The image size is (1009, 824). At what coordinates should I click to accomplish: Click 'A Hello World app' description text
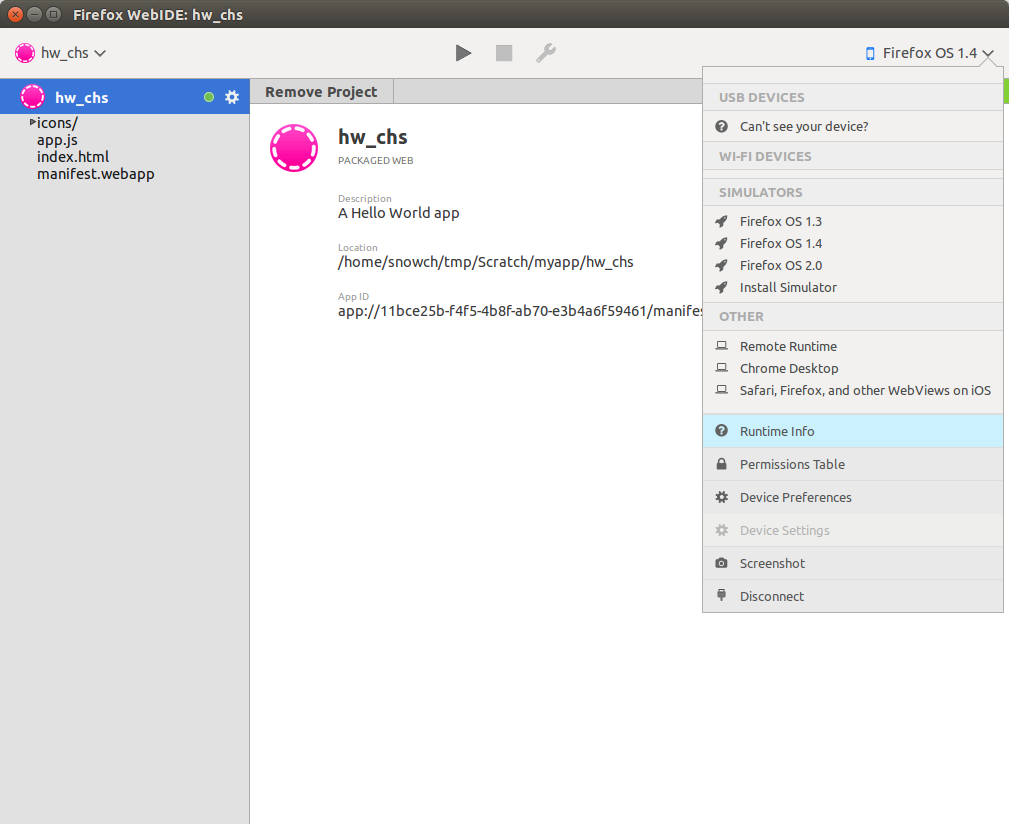(399, 213)
